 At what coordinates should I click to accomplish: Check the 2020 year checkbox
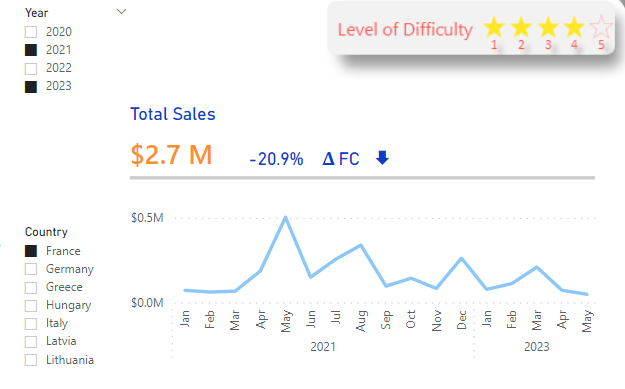31,32
